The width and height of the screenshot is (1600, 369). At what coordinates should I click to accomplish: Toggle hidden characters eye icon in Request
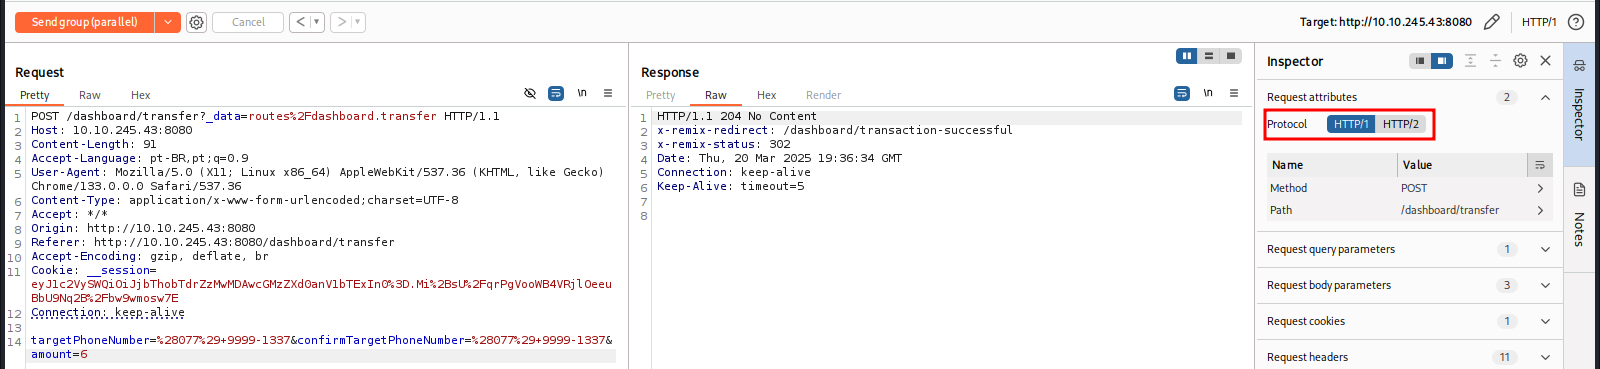(x=530, y=93)
